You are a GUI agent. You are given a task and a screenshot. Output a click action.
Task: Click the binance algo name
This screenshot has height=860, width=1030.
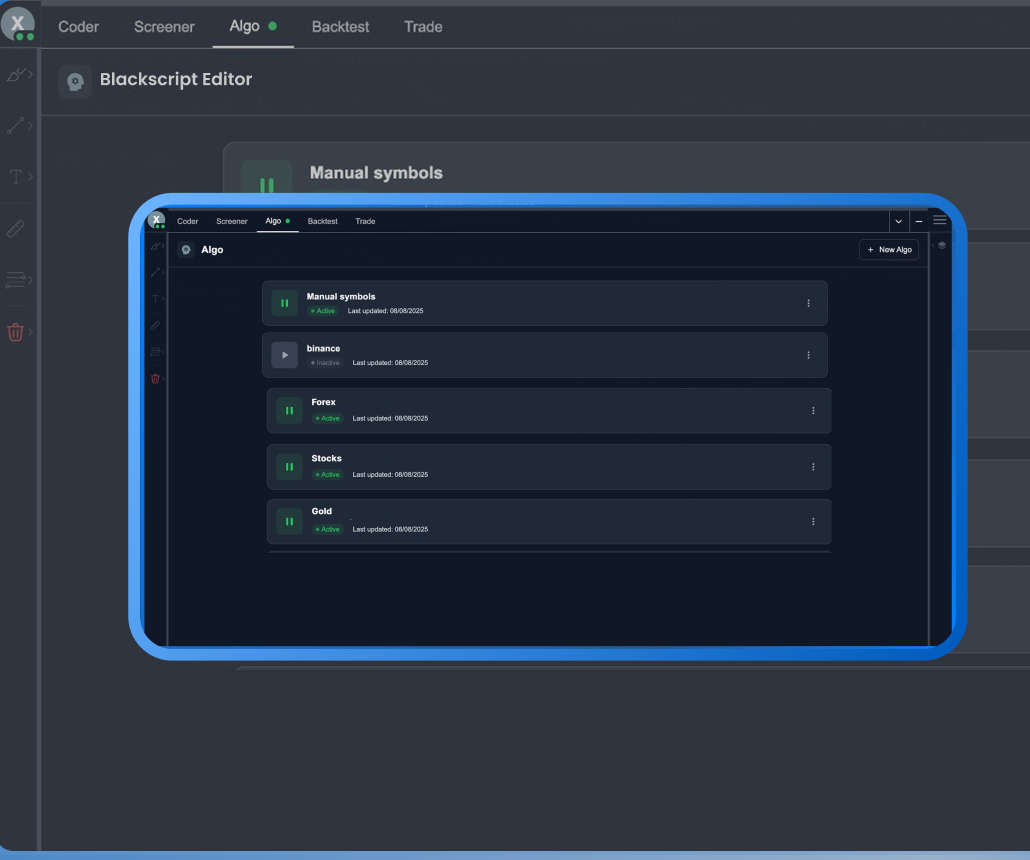pos(323,349)
